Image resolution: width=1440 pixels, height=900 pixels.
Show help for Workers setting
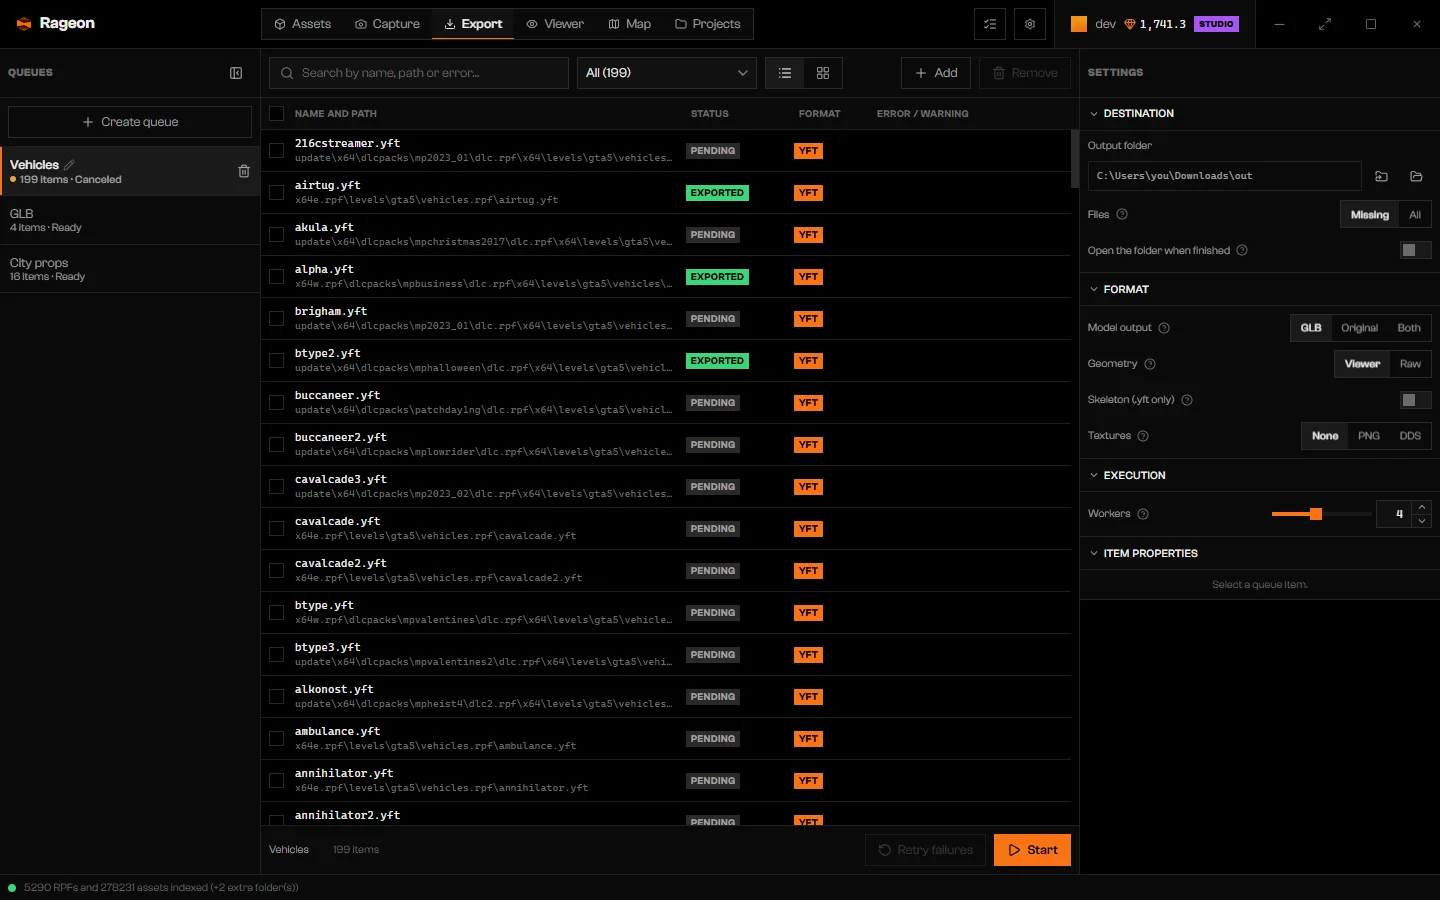1143,514
